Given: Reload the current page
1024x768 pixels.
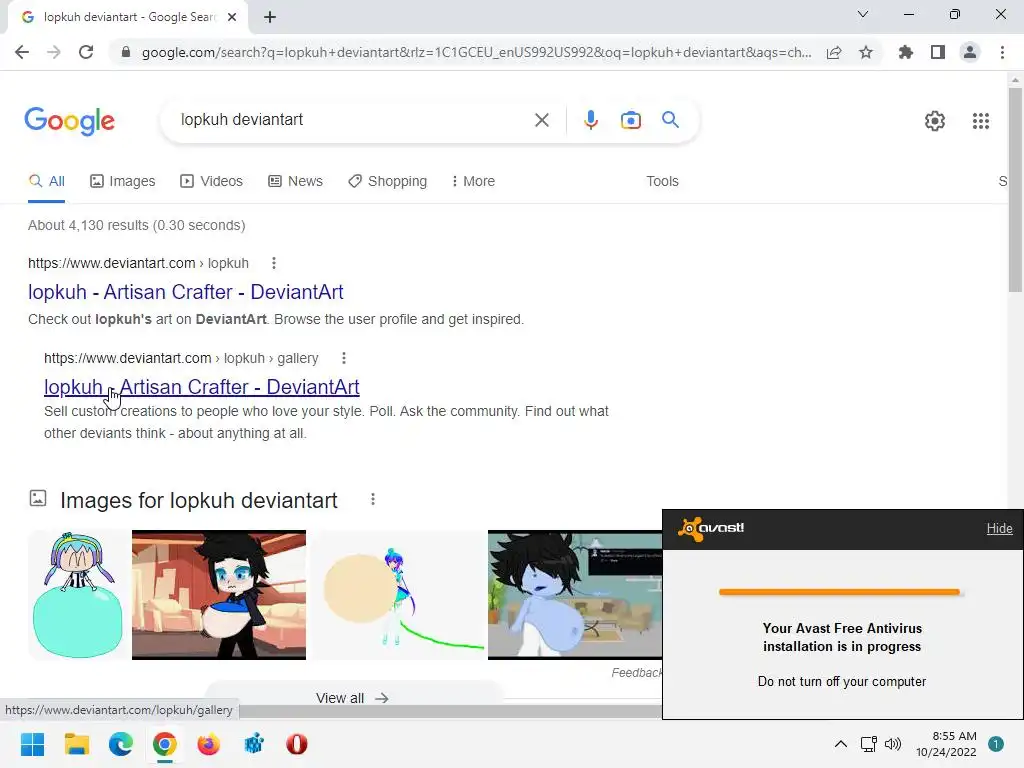Looking at the screenshot, I should coord(86,52).
